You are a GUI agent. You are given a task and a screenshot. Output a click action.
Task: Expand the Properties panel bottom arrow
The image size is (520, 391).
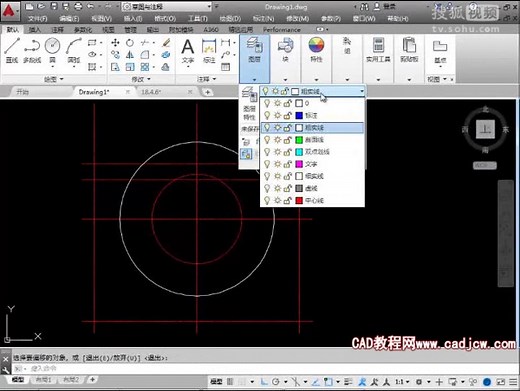[x=316, y=80]
